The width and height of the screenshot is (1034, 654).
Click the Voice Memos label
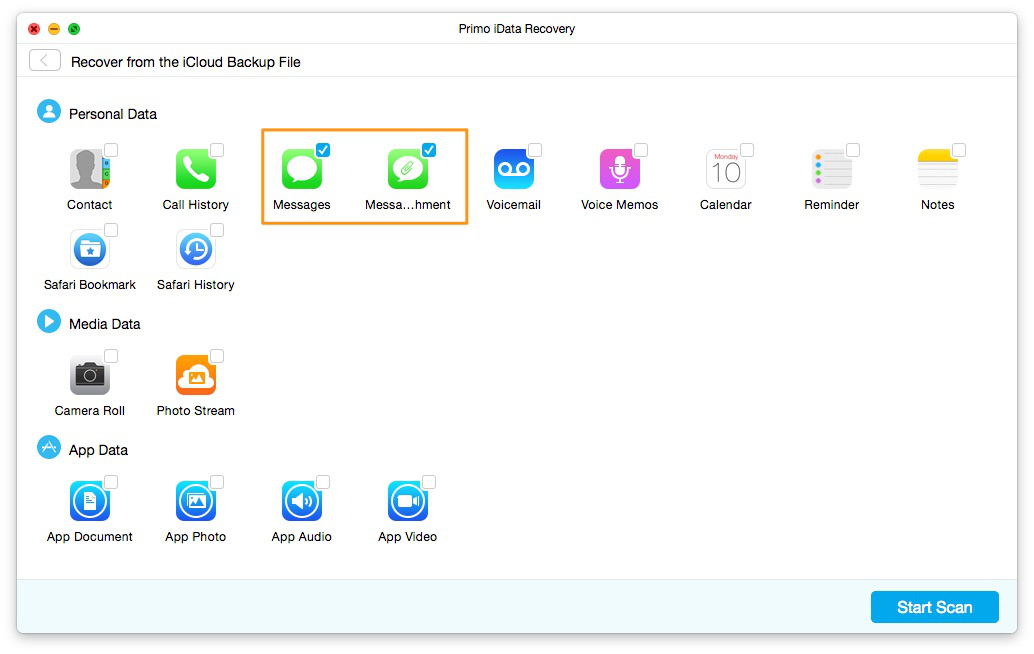tap(619, 204)
